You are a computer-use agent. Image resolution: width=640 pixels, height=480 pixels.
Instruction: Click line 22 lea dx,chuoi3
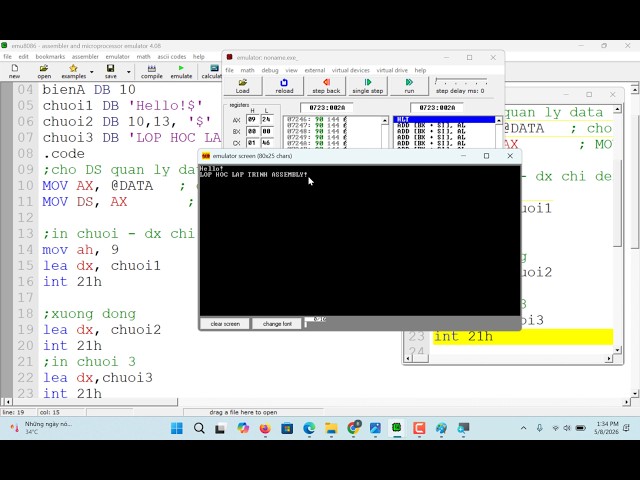[x=98, y=378]
